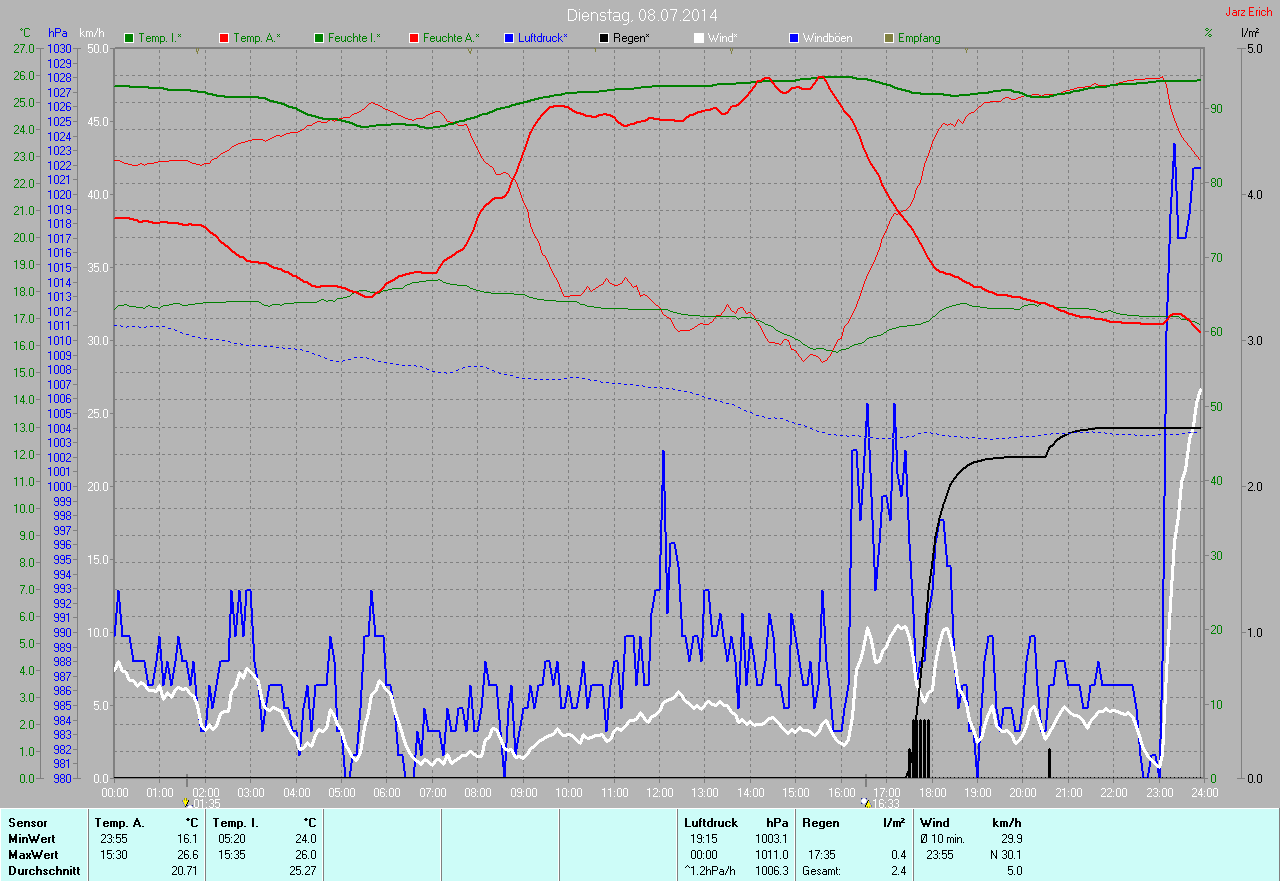Click the minimum pressure value '1003.1'
Image resolution: width=1280 pixels, height=881 pixels.
click(771, 839)
